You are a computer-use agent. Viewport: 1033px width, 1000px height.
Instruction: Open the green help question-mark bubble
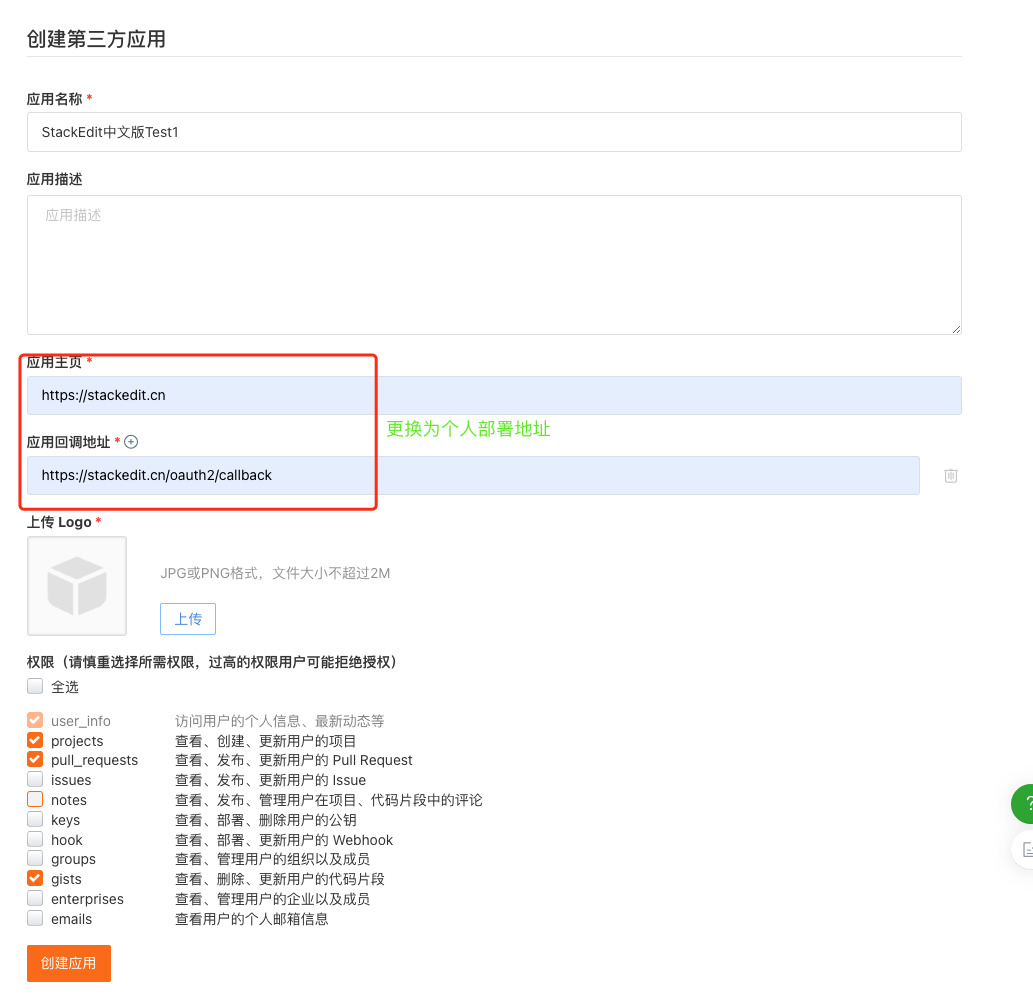[1023, 804]
